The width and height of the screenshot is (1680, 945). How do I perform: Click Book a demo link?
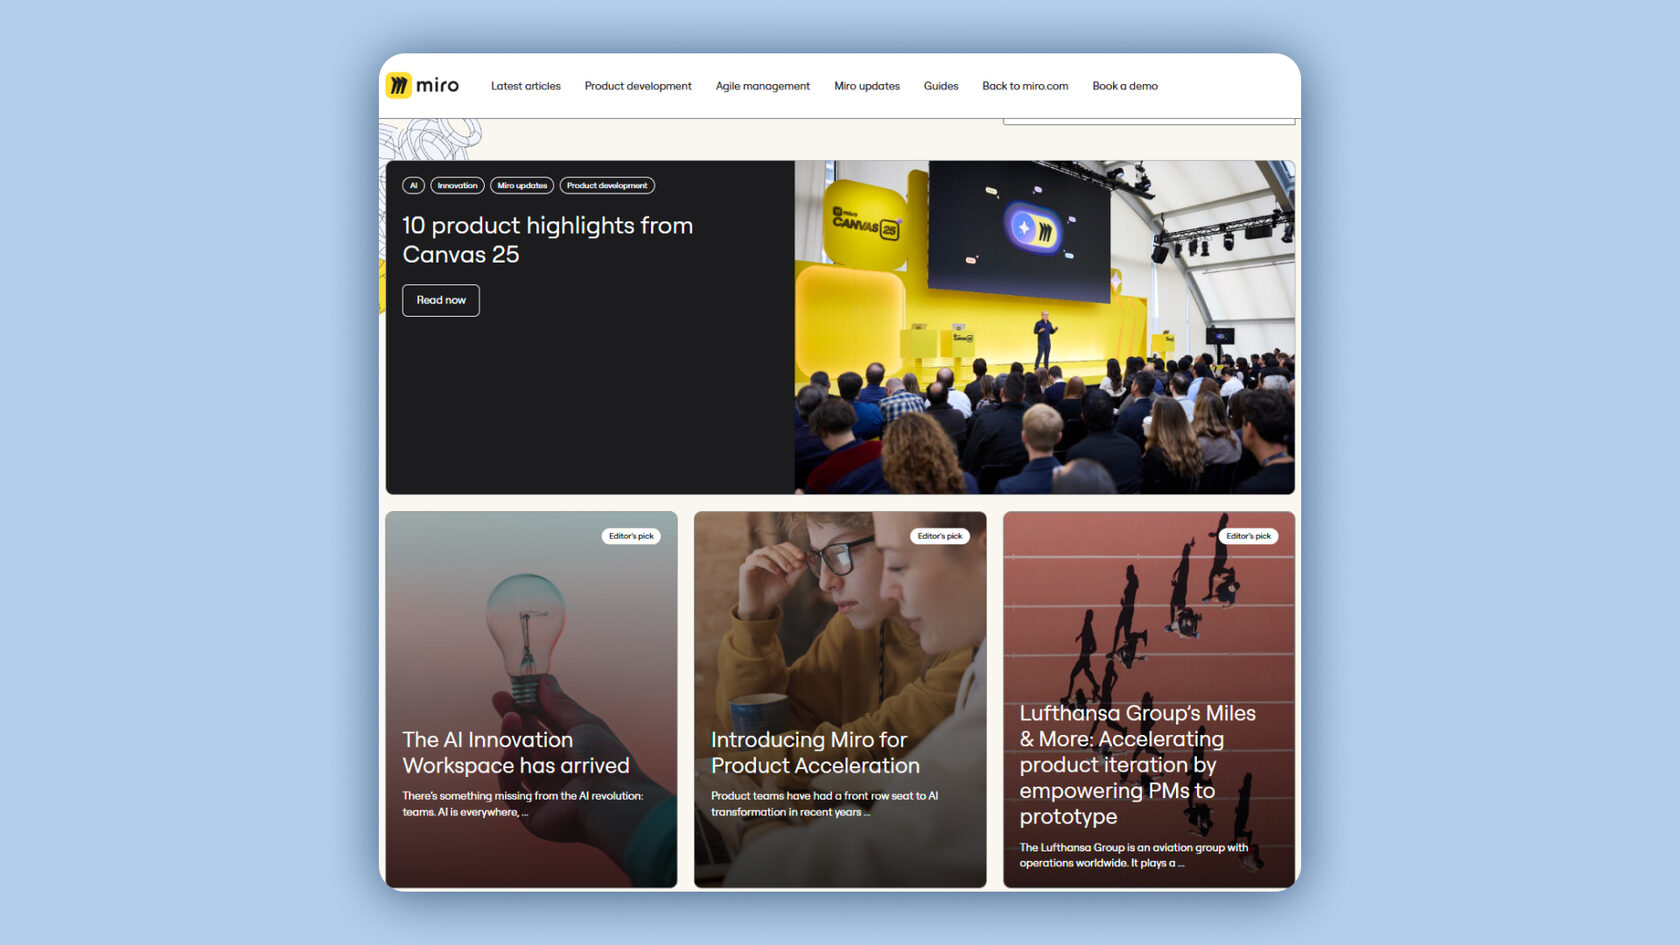[1125, 86]
